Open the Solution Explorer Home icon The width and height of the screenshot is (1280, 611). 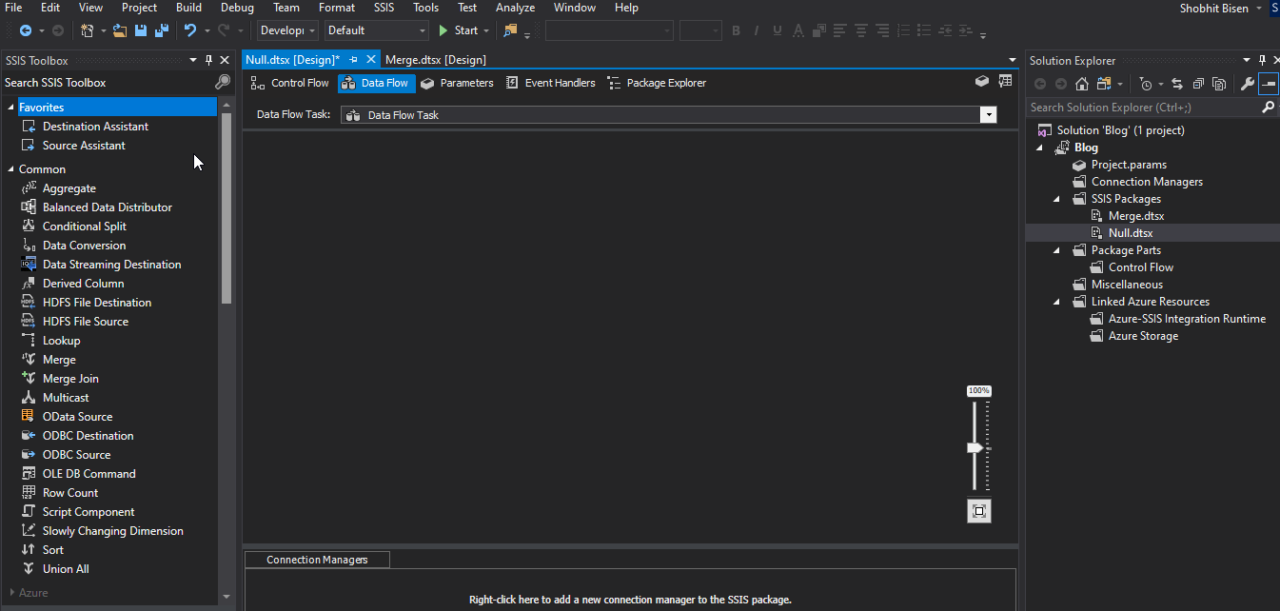coord(1082,84)
